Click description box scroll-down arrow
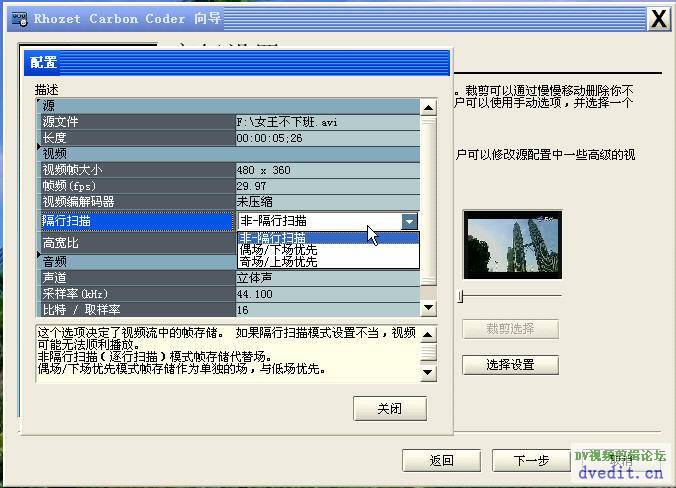676x488 pixels. (x=429, y=372)
